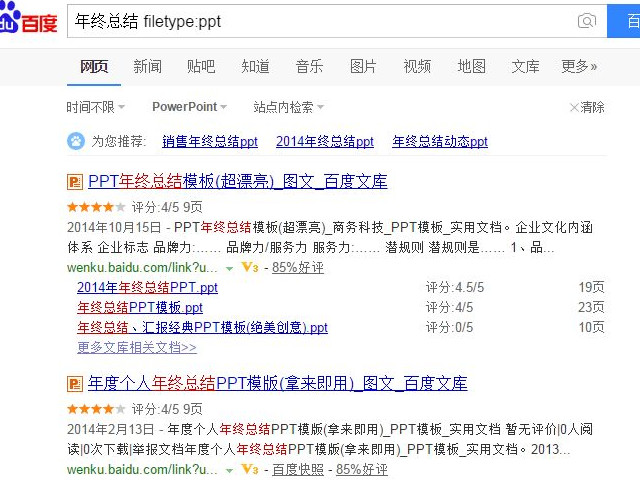This screenshot has height=480, width=640.
Task: Click V3 badge under first result
Action: [x=250, y=267]
